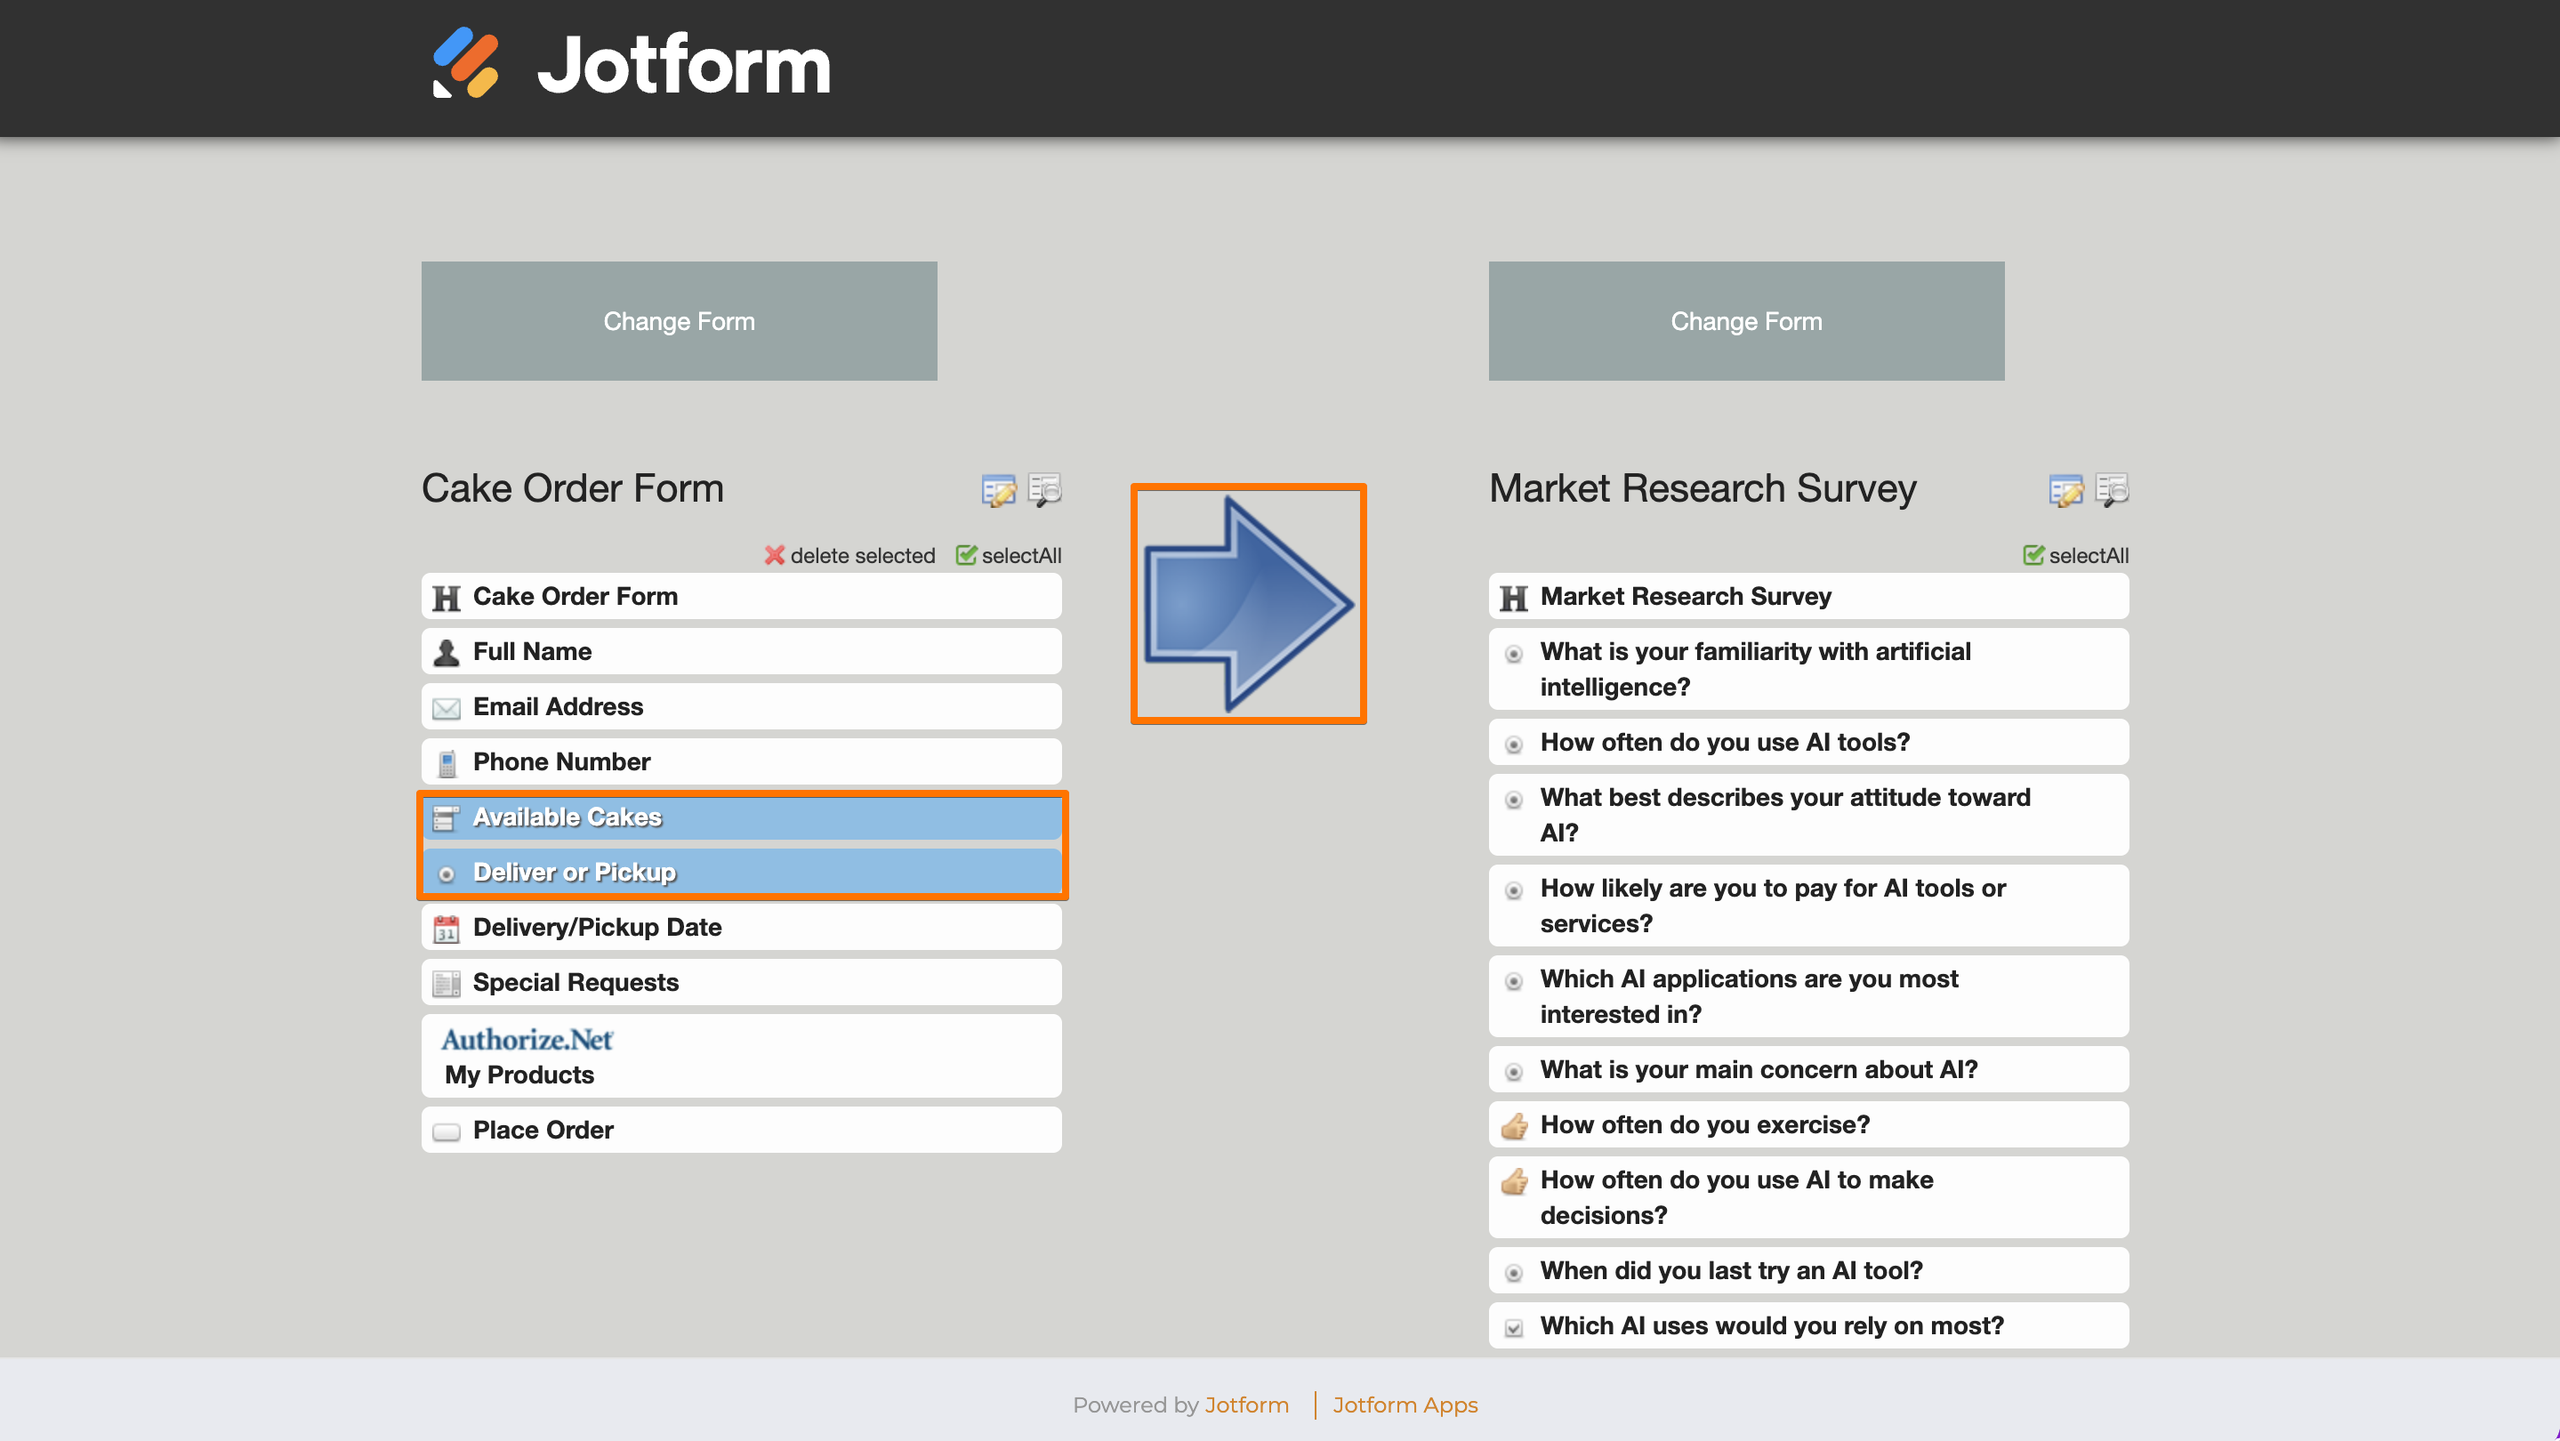2560x1441 pixels.
Task: Open edit form icon for Cake Order Form
Action: 998,490
